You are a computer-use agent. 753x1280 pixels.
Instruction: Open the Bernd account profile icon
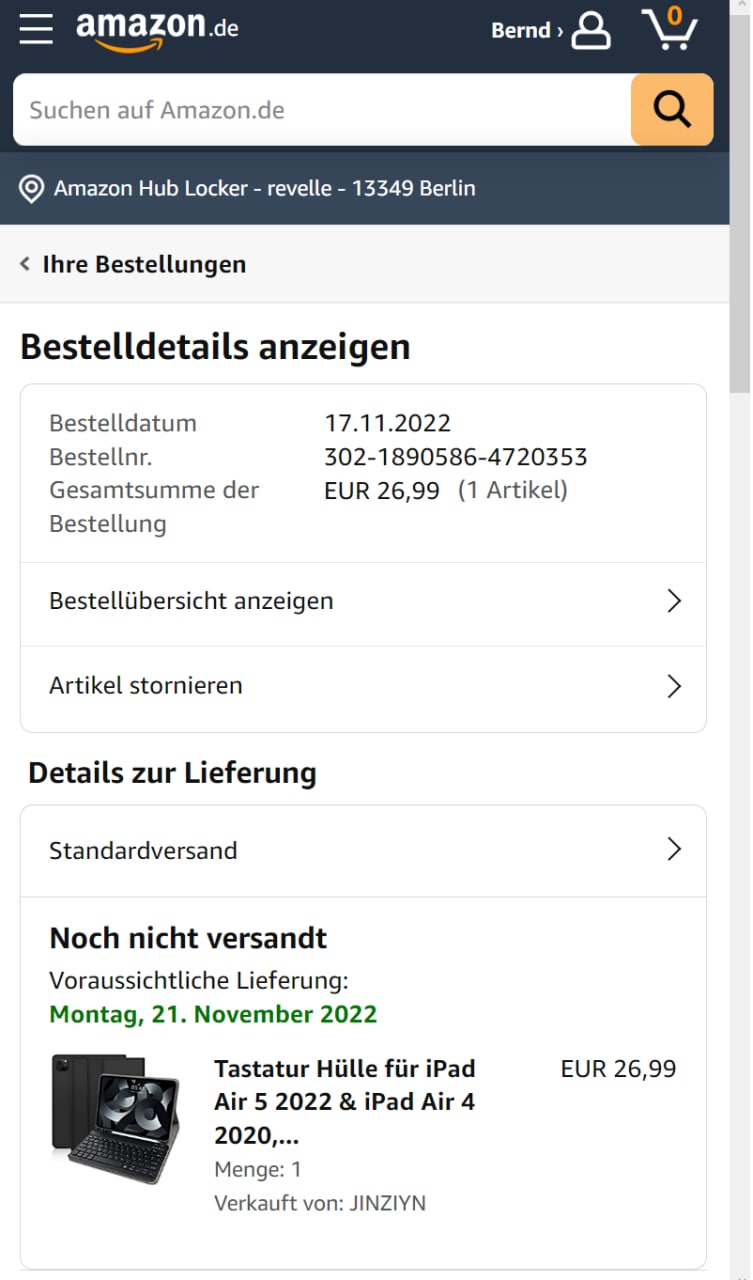590,30
